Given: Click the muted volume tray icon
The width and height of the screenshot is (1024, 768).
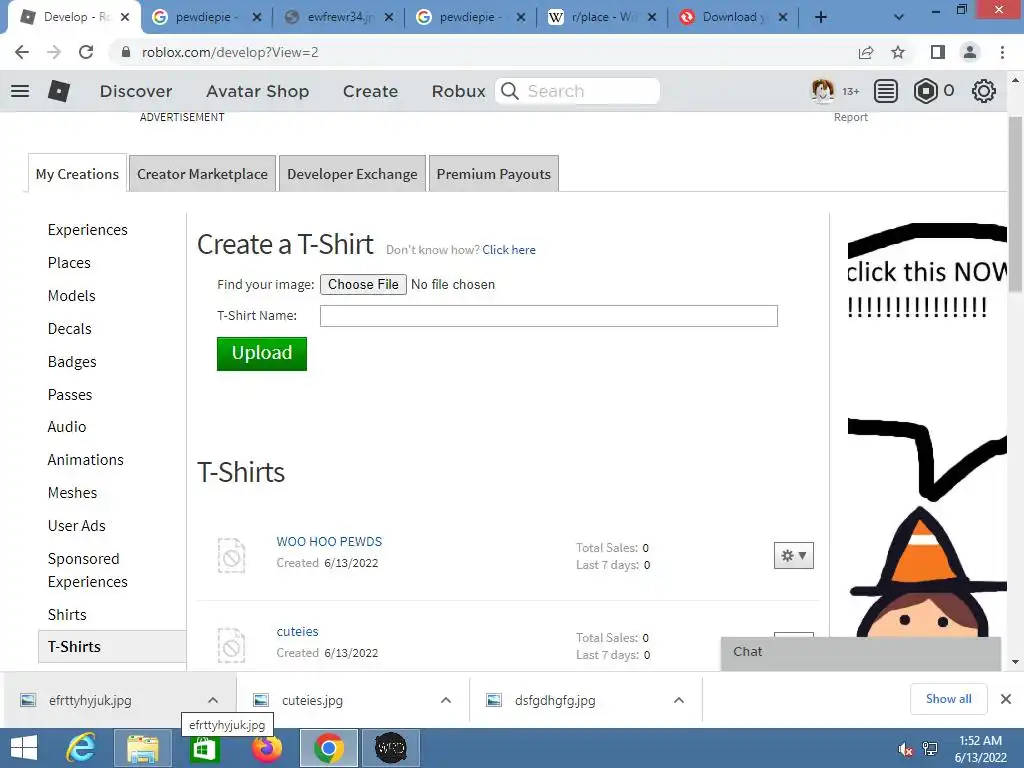Looking at the screenshot, I should point(905,749).
